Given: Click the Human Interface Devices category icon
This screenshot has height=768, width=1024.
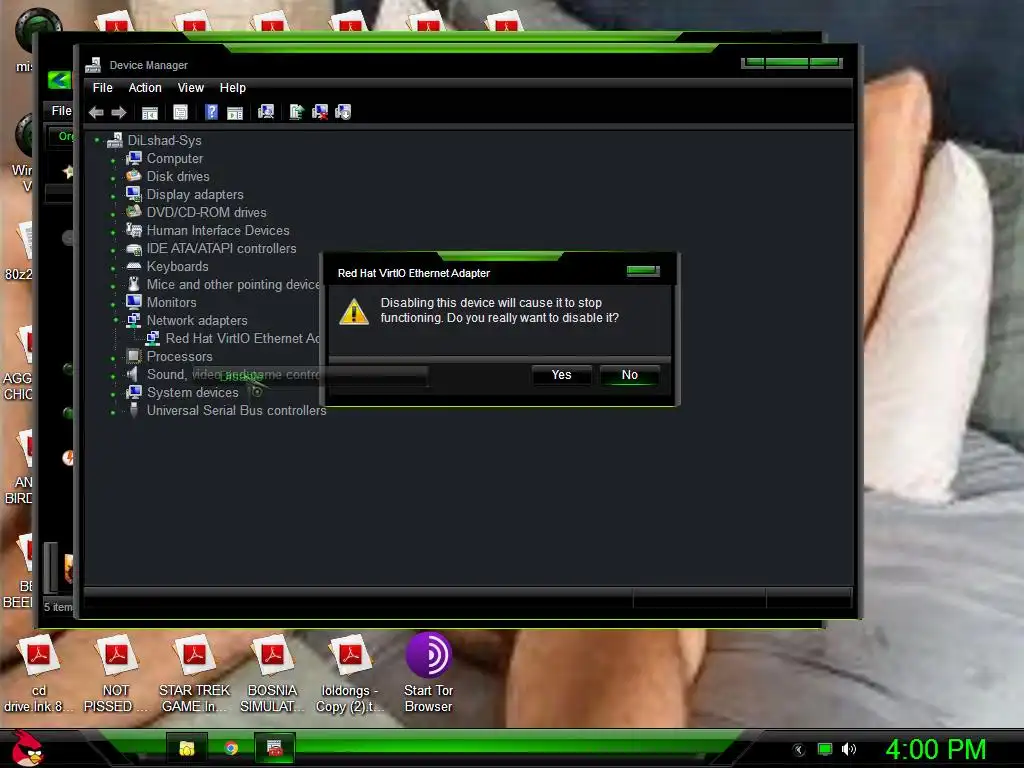Looking at the screenshot, I should coord(134,230).
